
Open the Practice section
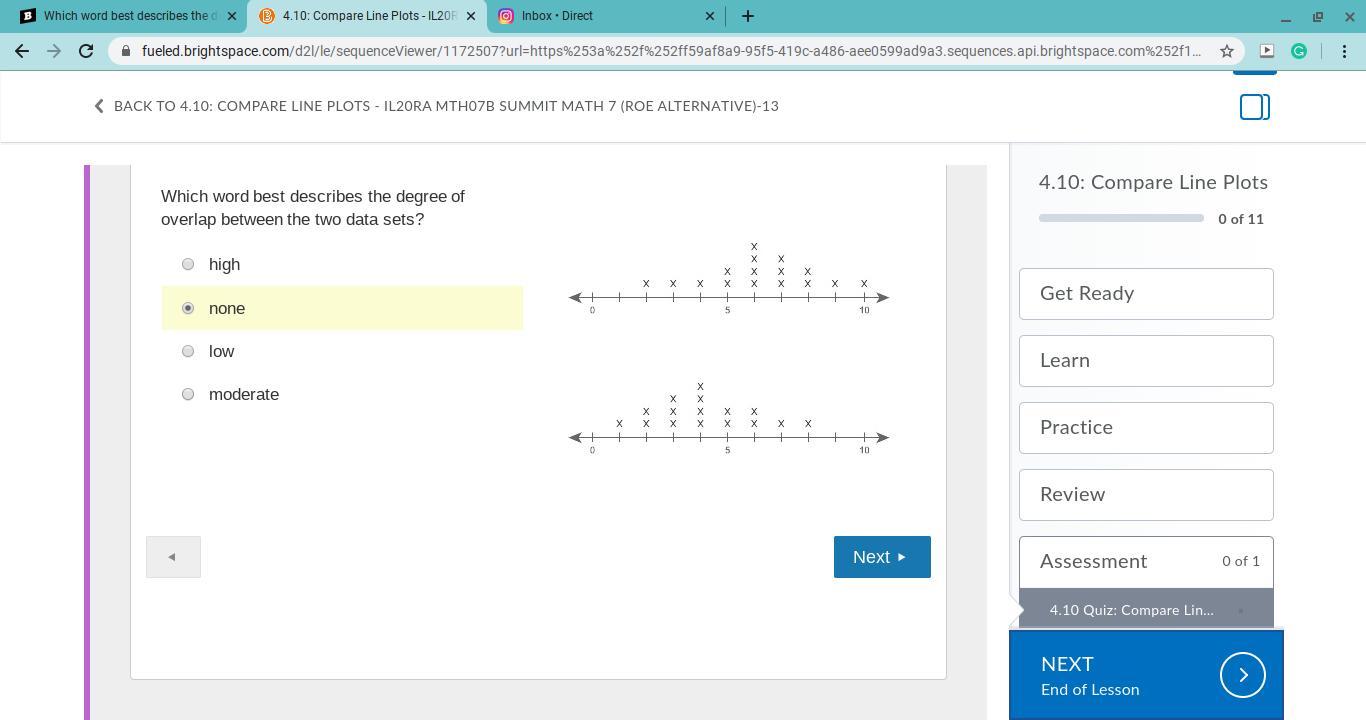click(x=1146, y=428)
